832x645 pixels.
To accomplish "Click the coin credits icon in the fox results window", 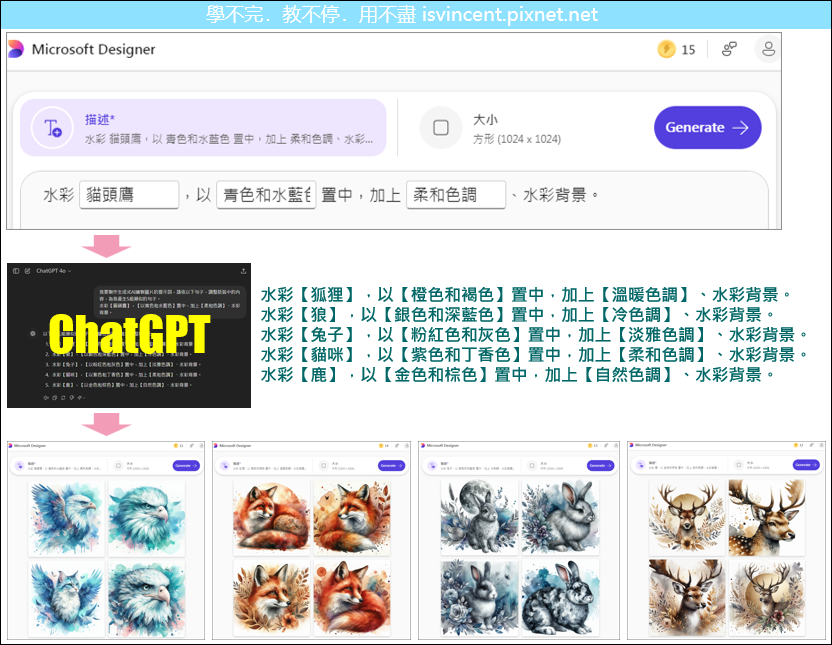I will coord(380,446).
